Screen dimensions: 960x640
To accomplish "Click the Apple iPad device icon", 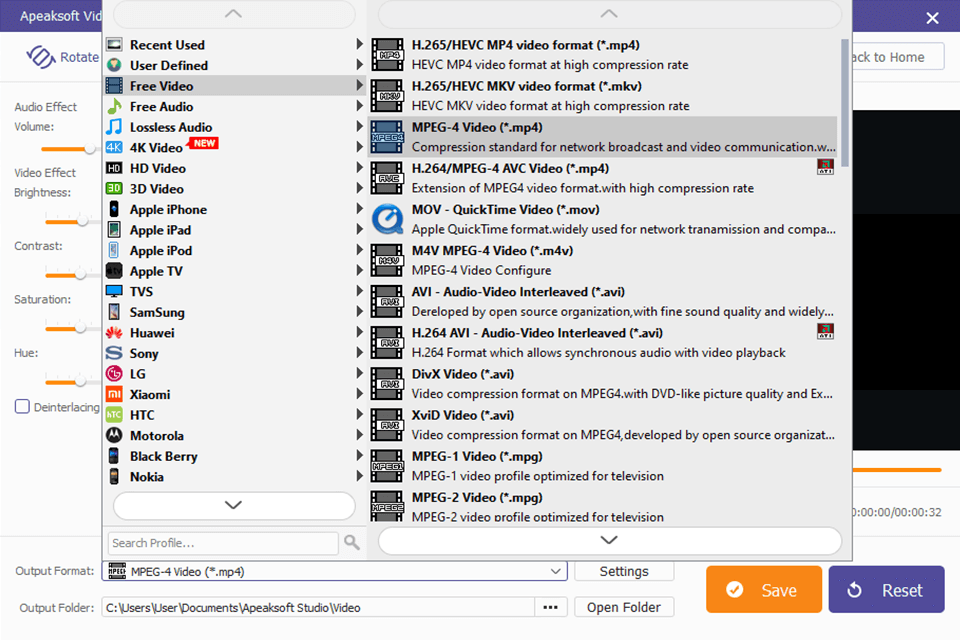I will pos(114,230).
